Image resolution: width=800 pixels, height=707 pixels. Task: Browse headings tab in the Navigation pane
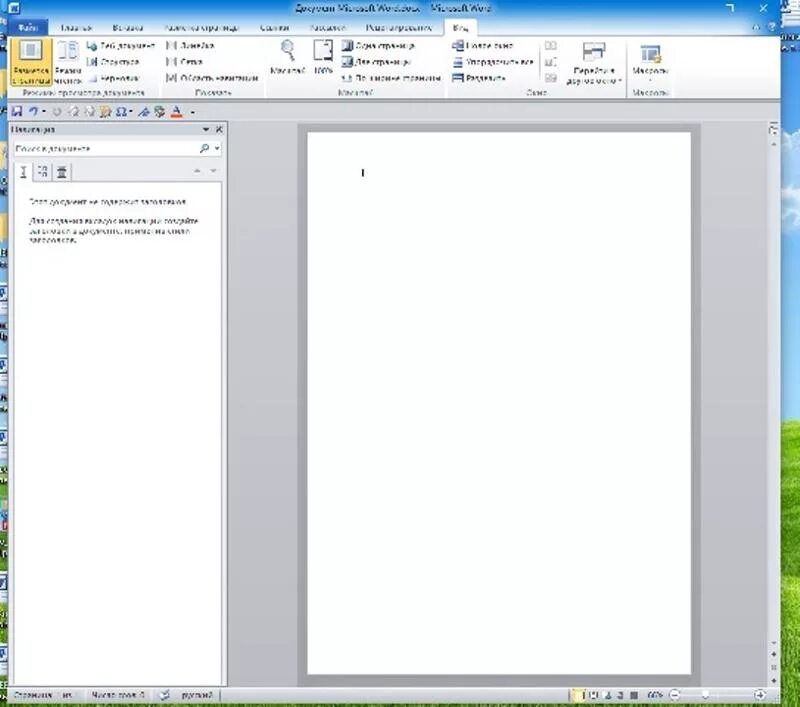pyautogui.click(x=23, y=172)
